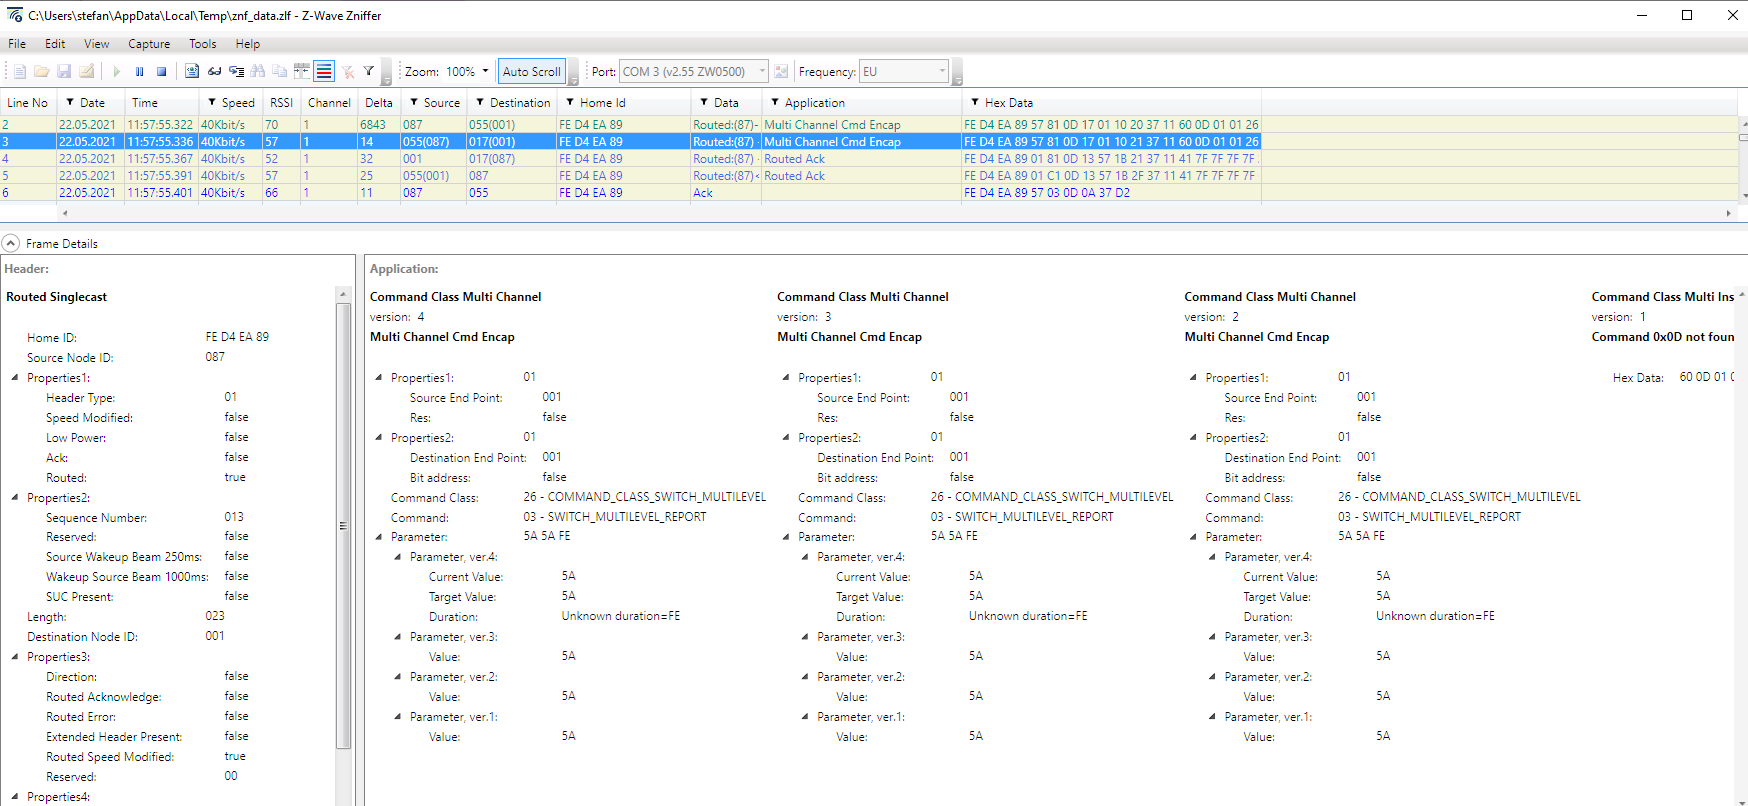Open the Port COM 3 dropdown

click(x=762, y=72)
